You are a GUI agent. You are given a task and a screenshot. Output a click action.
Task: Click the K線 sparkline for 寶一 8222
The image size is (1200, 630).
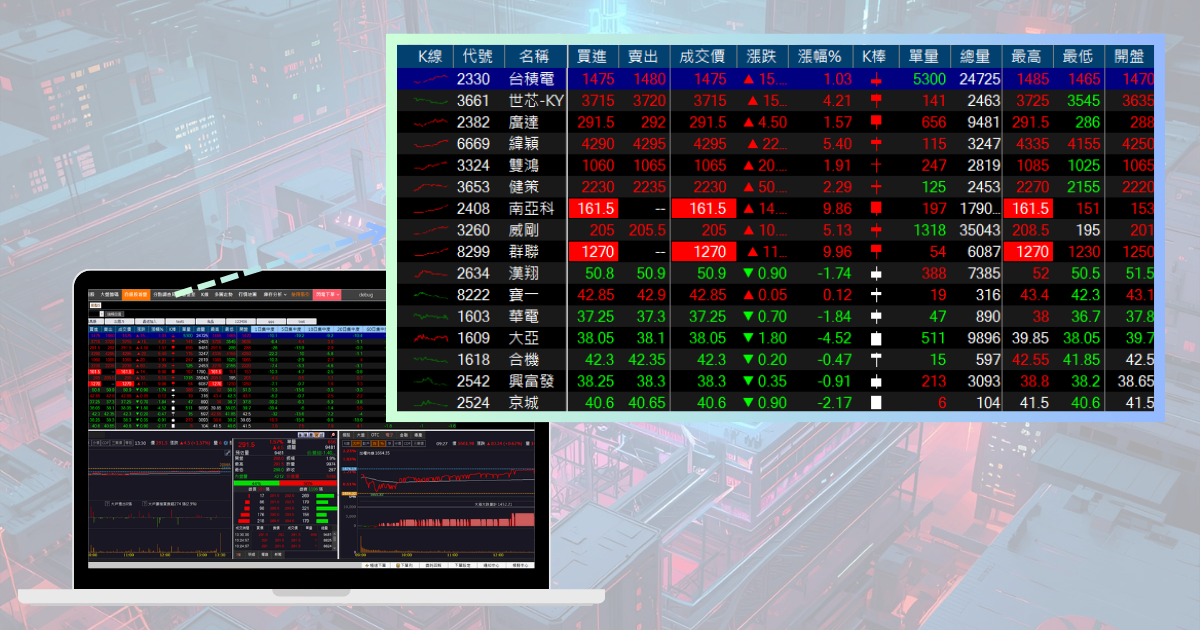[x=425, y=294]
